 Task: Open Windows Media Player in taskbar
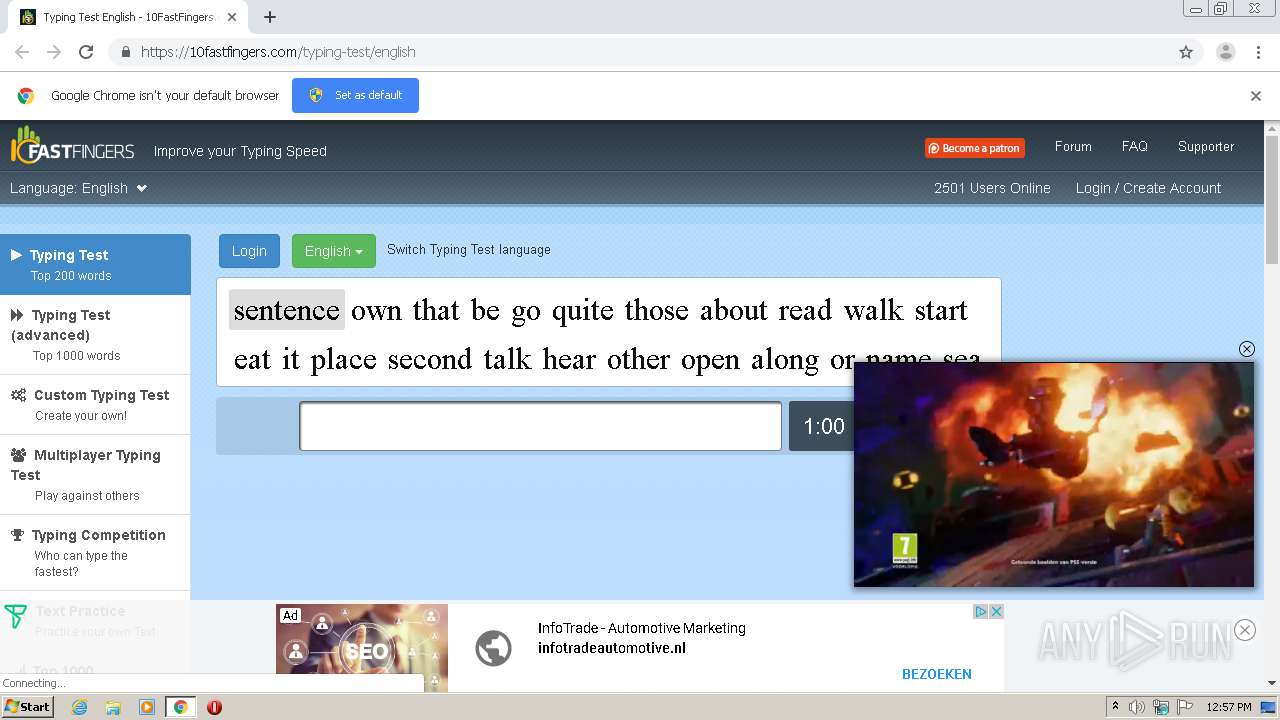pos(147,707)
